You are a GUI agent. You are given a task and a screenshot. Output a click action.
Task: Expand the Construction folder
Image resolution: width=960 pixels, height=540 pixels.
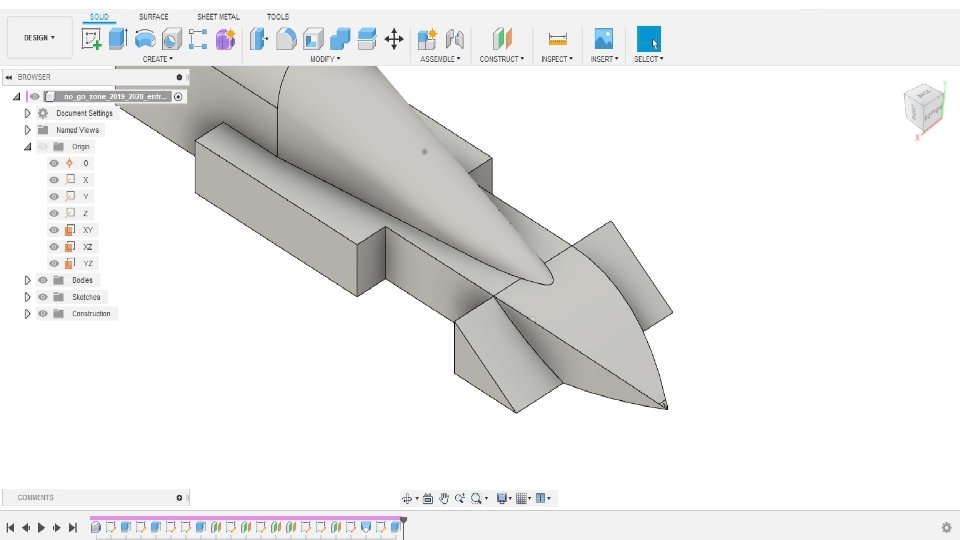[x=28, y=313]
